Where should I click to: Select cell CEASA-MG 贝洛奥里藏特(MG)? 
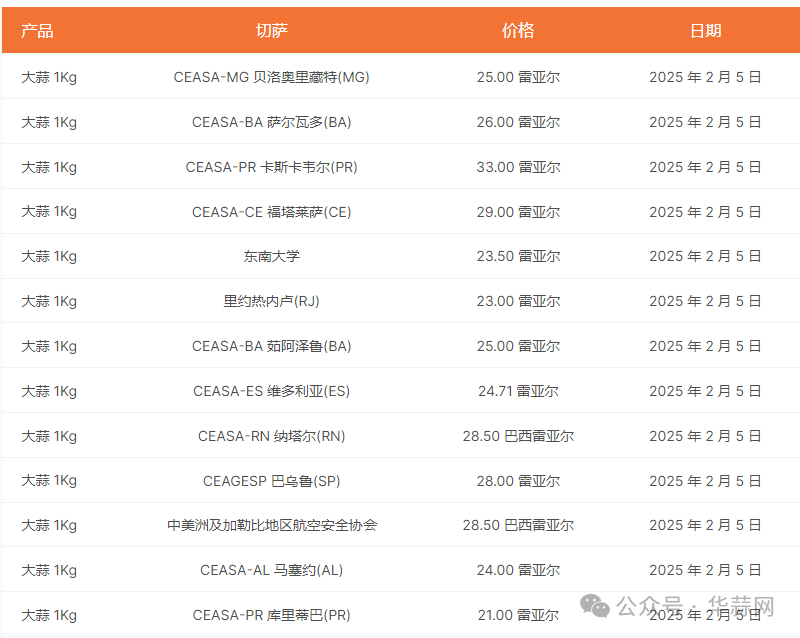pos(271,77)
